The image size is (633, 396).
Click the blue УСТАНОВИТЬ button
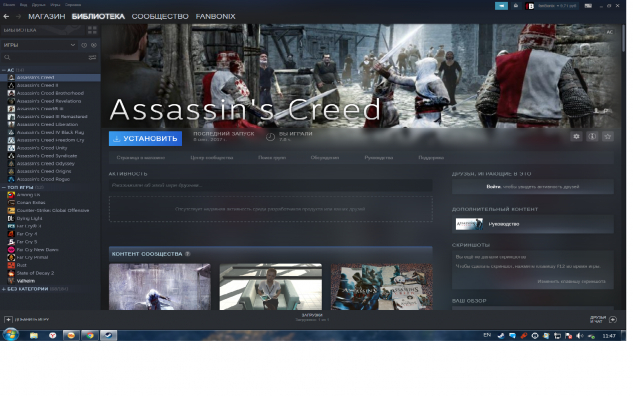145,138
